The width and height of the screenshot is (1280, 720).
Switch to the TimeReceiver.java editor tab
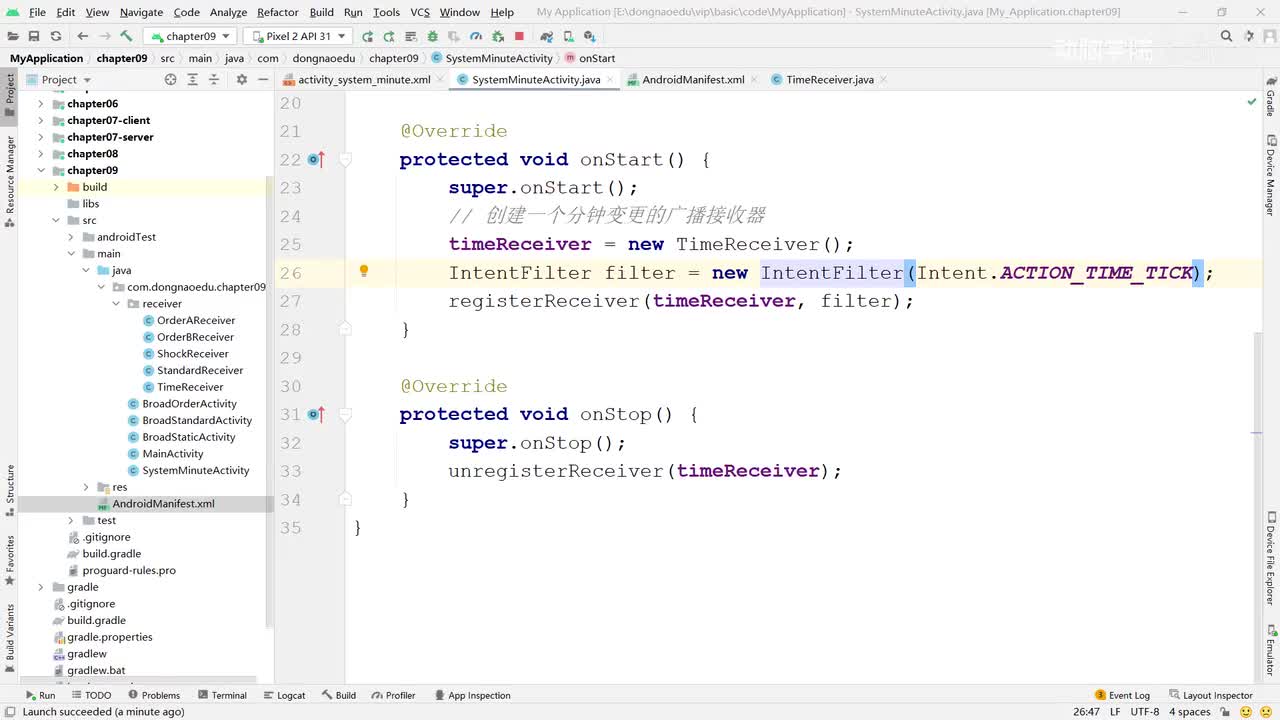[830, 79]
